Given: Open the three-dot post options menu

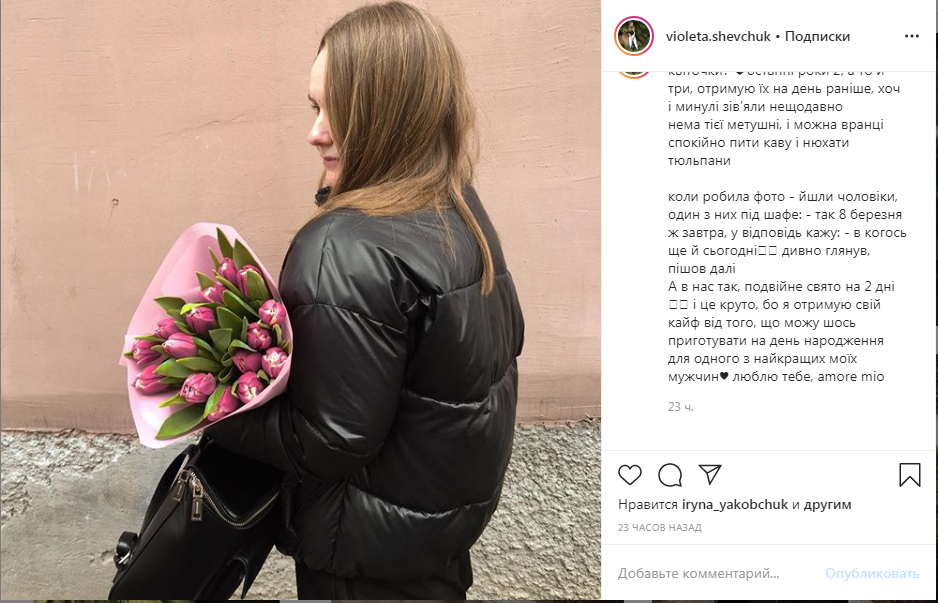Looking at the screenshot, I should [x=912, y=36].
